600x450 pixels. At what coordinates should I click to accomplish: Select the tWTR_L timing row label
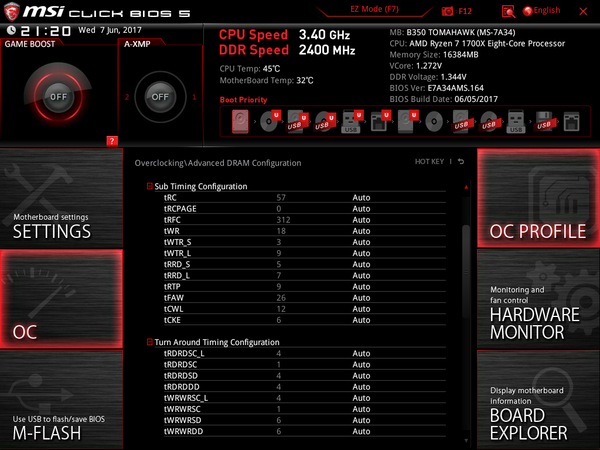pos(178,253)
